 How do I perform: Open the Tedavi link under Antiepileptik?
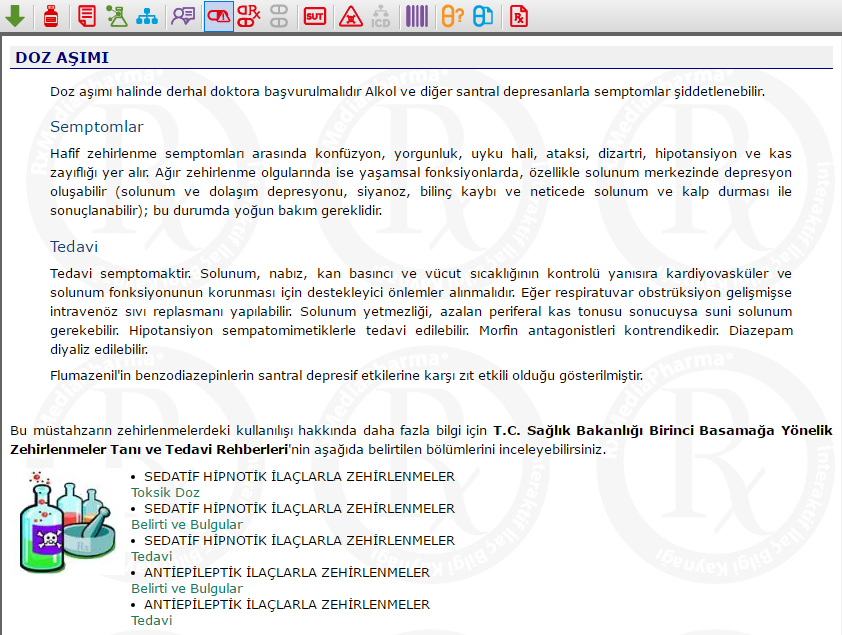[x=152, y=621]
